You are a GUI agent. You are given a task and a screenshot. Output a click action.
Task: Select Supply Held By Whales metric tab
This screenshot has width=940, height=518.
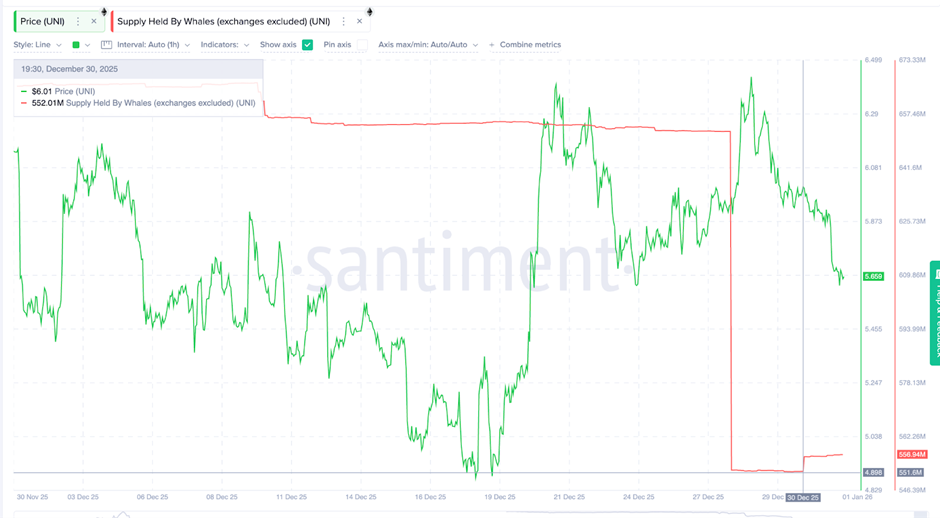224,21
